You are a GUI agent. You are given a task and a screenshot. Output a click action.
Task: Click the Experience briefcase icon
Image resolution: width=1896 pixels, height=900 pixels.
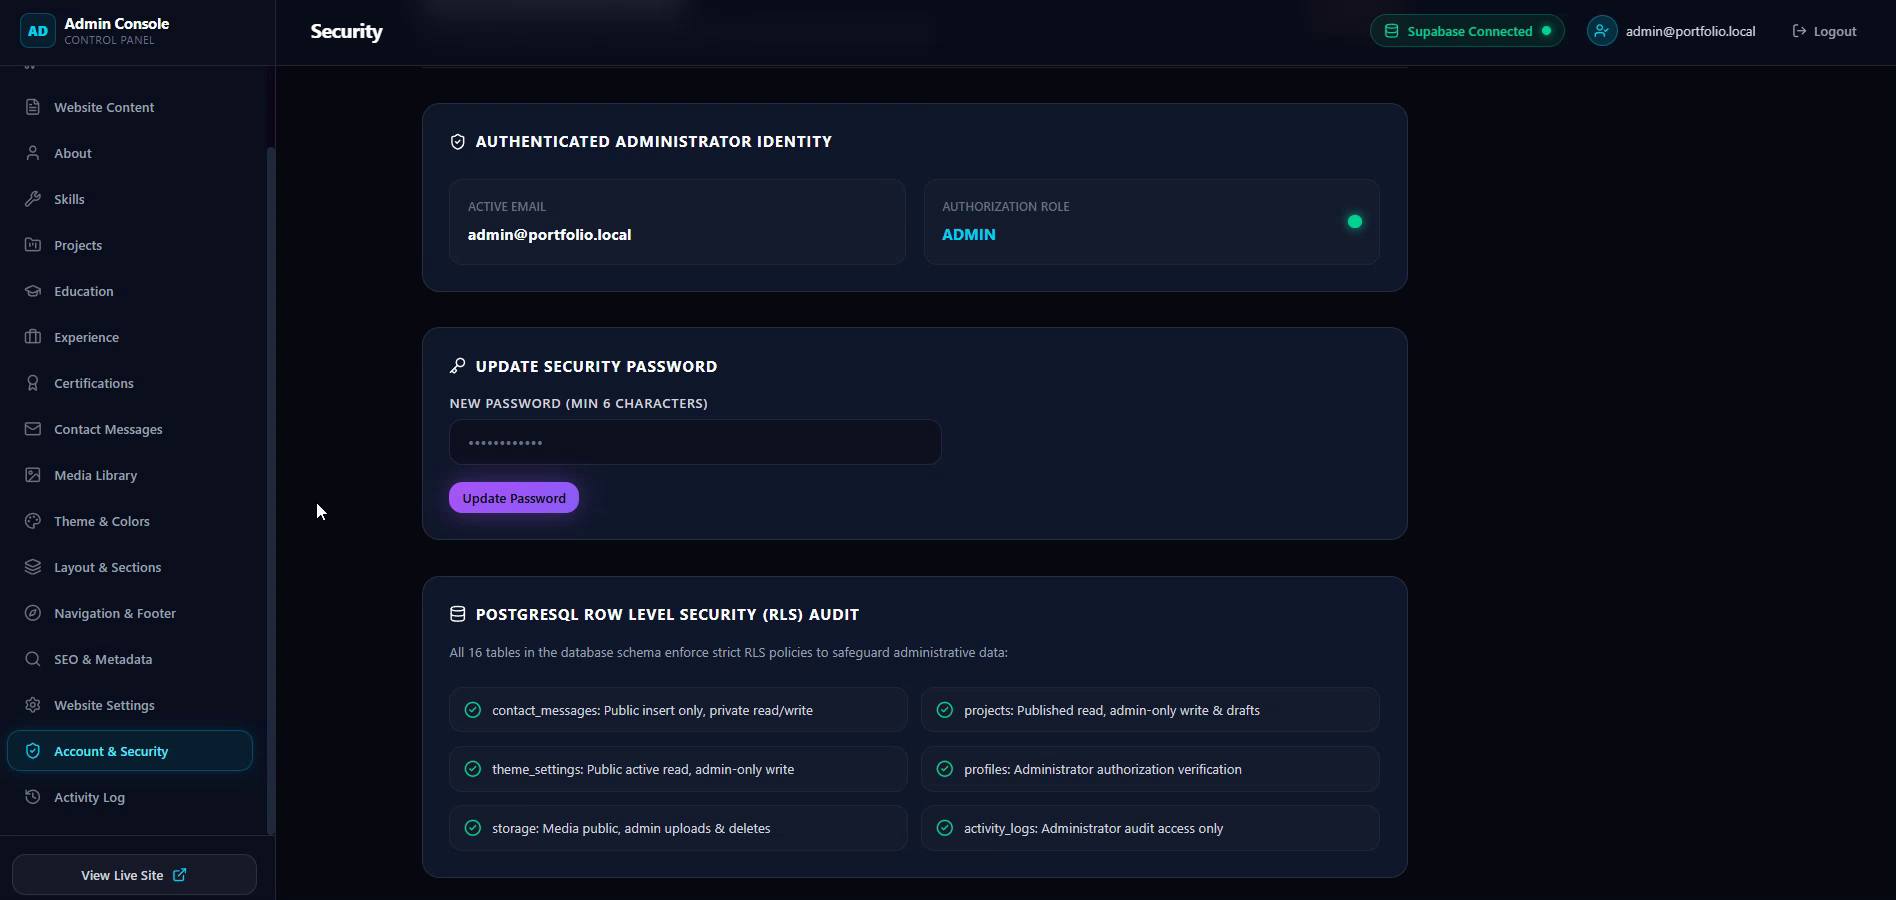[x=33, y=337]
